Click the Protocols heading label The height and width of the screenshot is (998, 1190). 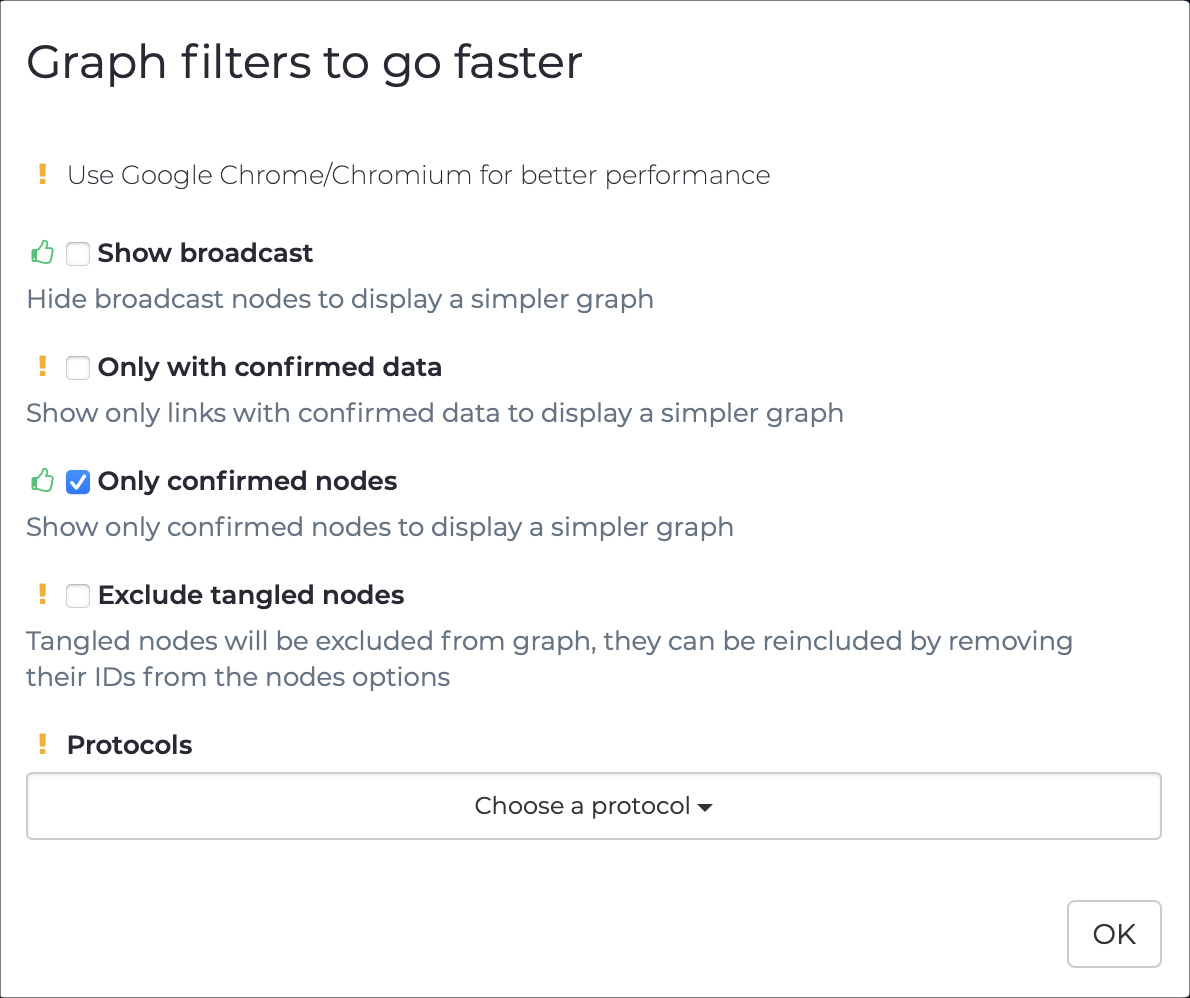(x=129, y=745)
